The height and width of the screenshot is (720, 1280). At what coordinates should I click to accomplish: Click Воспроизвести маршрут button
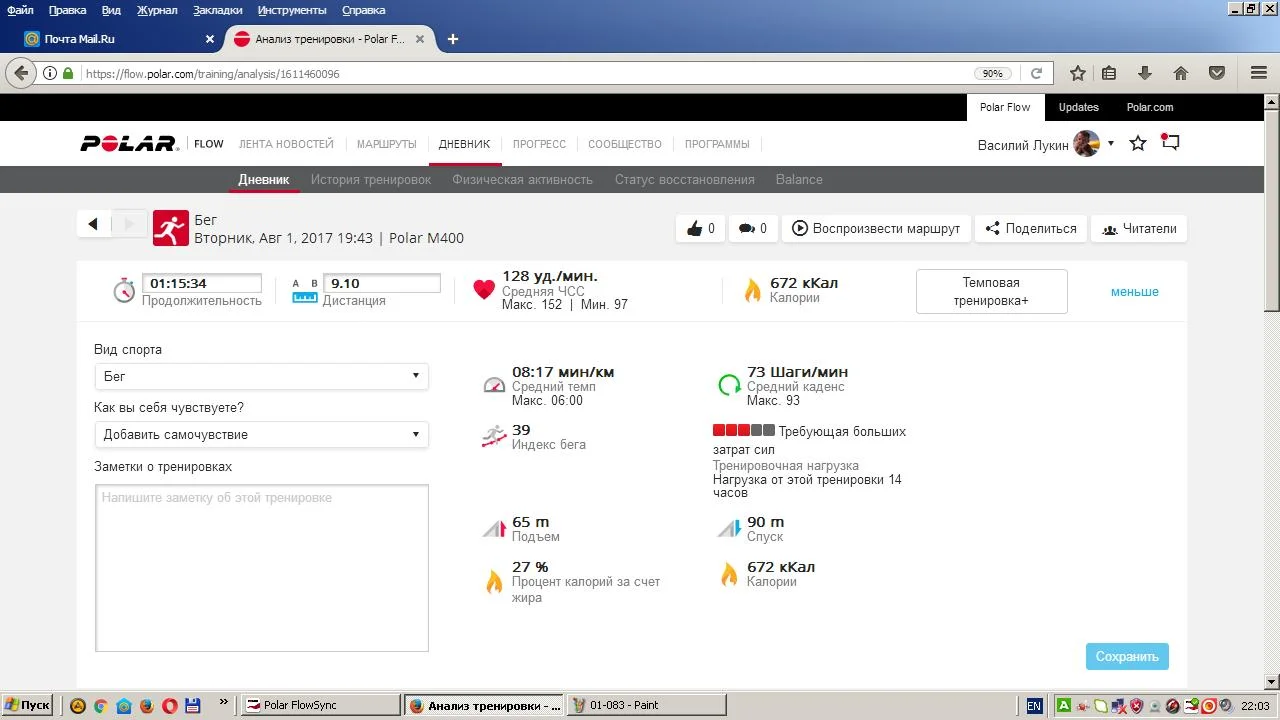coord(875,228)
